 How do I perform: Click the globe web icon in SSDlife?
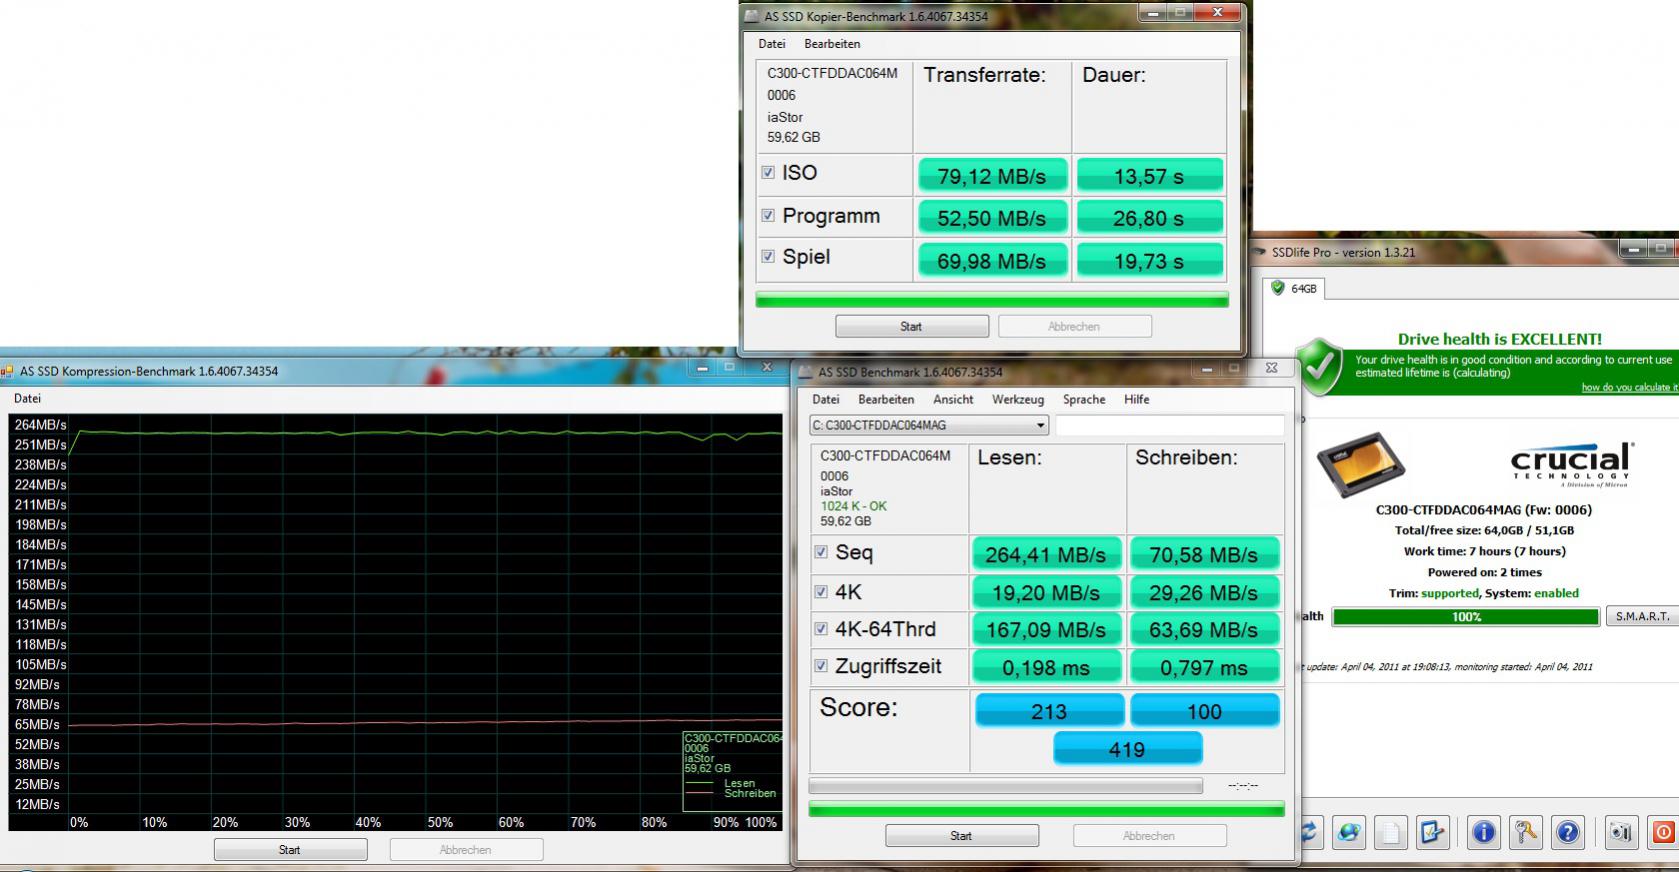1349,832
